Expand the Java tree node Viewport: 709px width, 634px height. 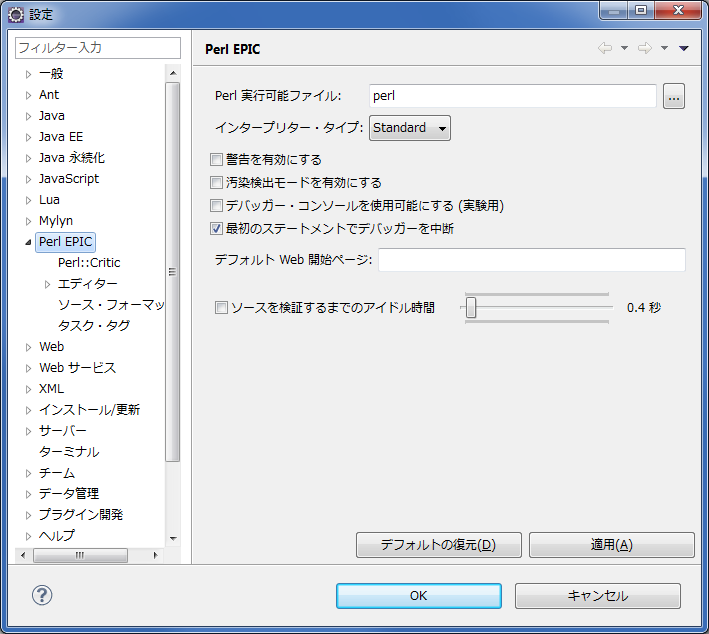click(x=28, y=116)
